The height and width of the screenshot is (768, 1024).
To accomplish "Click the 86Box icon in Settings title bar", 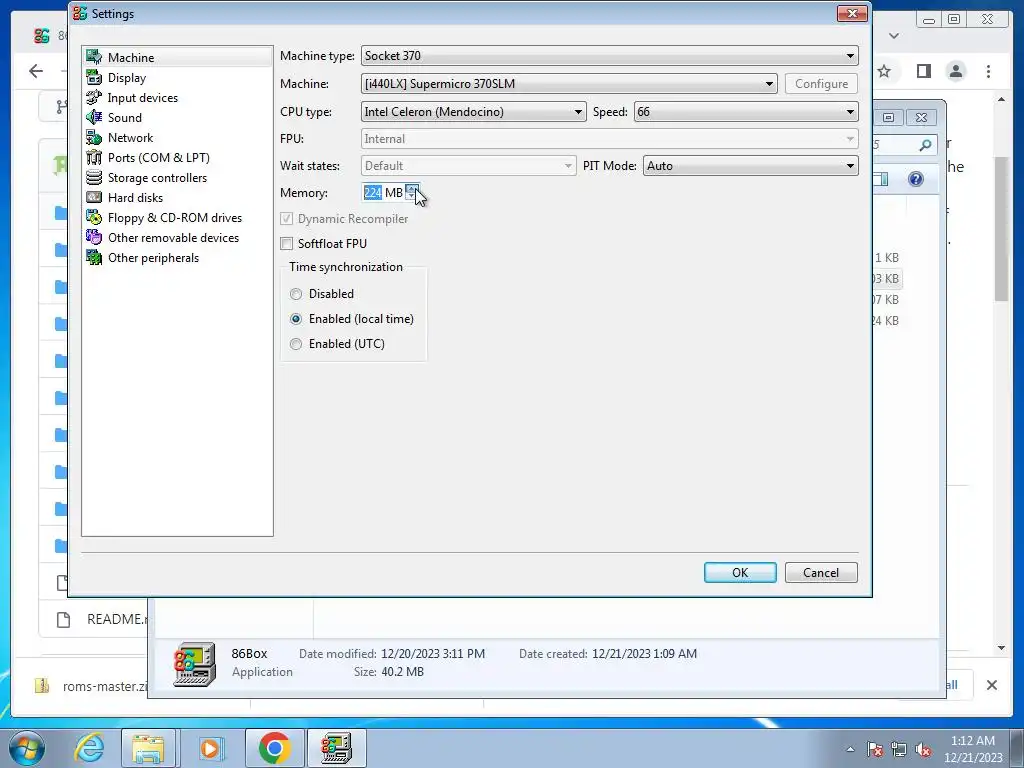I will click(x=80, y=13).
